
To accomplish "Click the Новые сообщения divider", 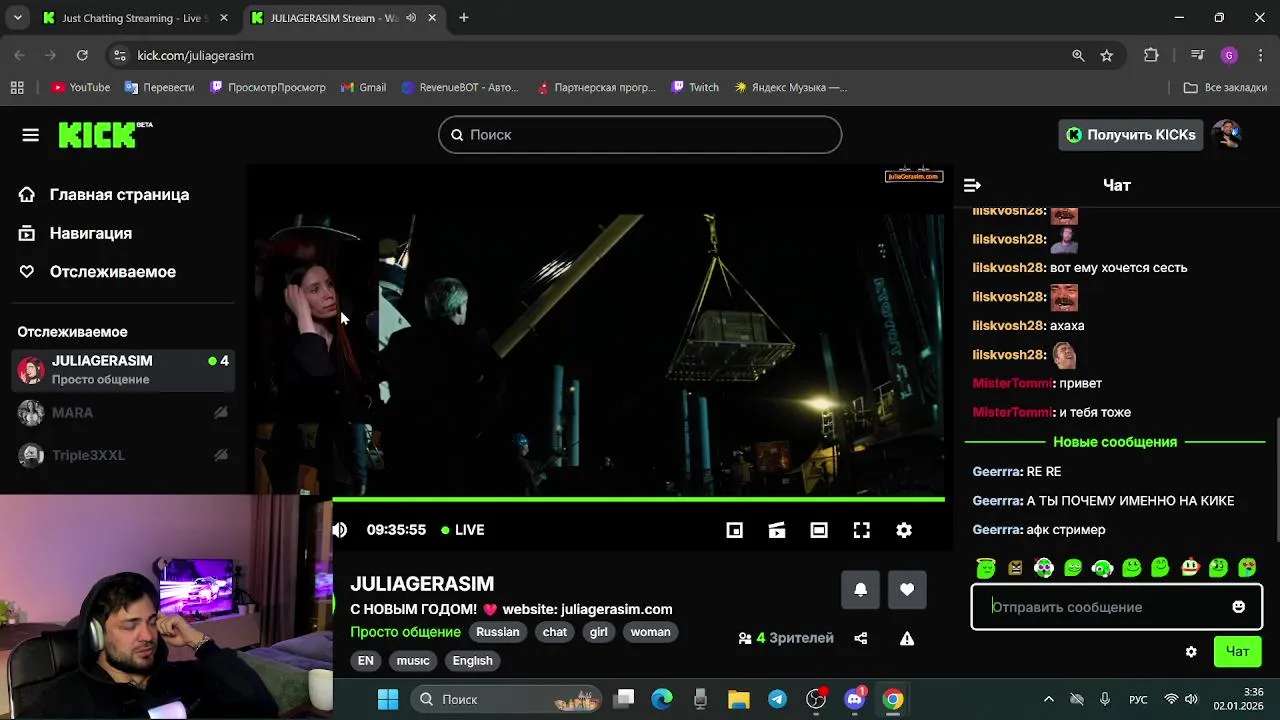I will (1115, 442).
